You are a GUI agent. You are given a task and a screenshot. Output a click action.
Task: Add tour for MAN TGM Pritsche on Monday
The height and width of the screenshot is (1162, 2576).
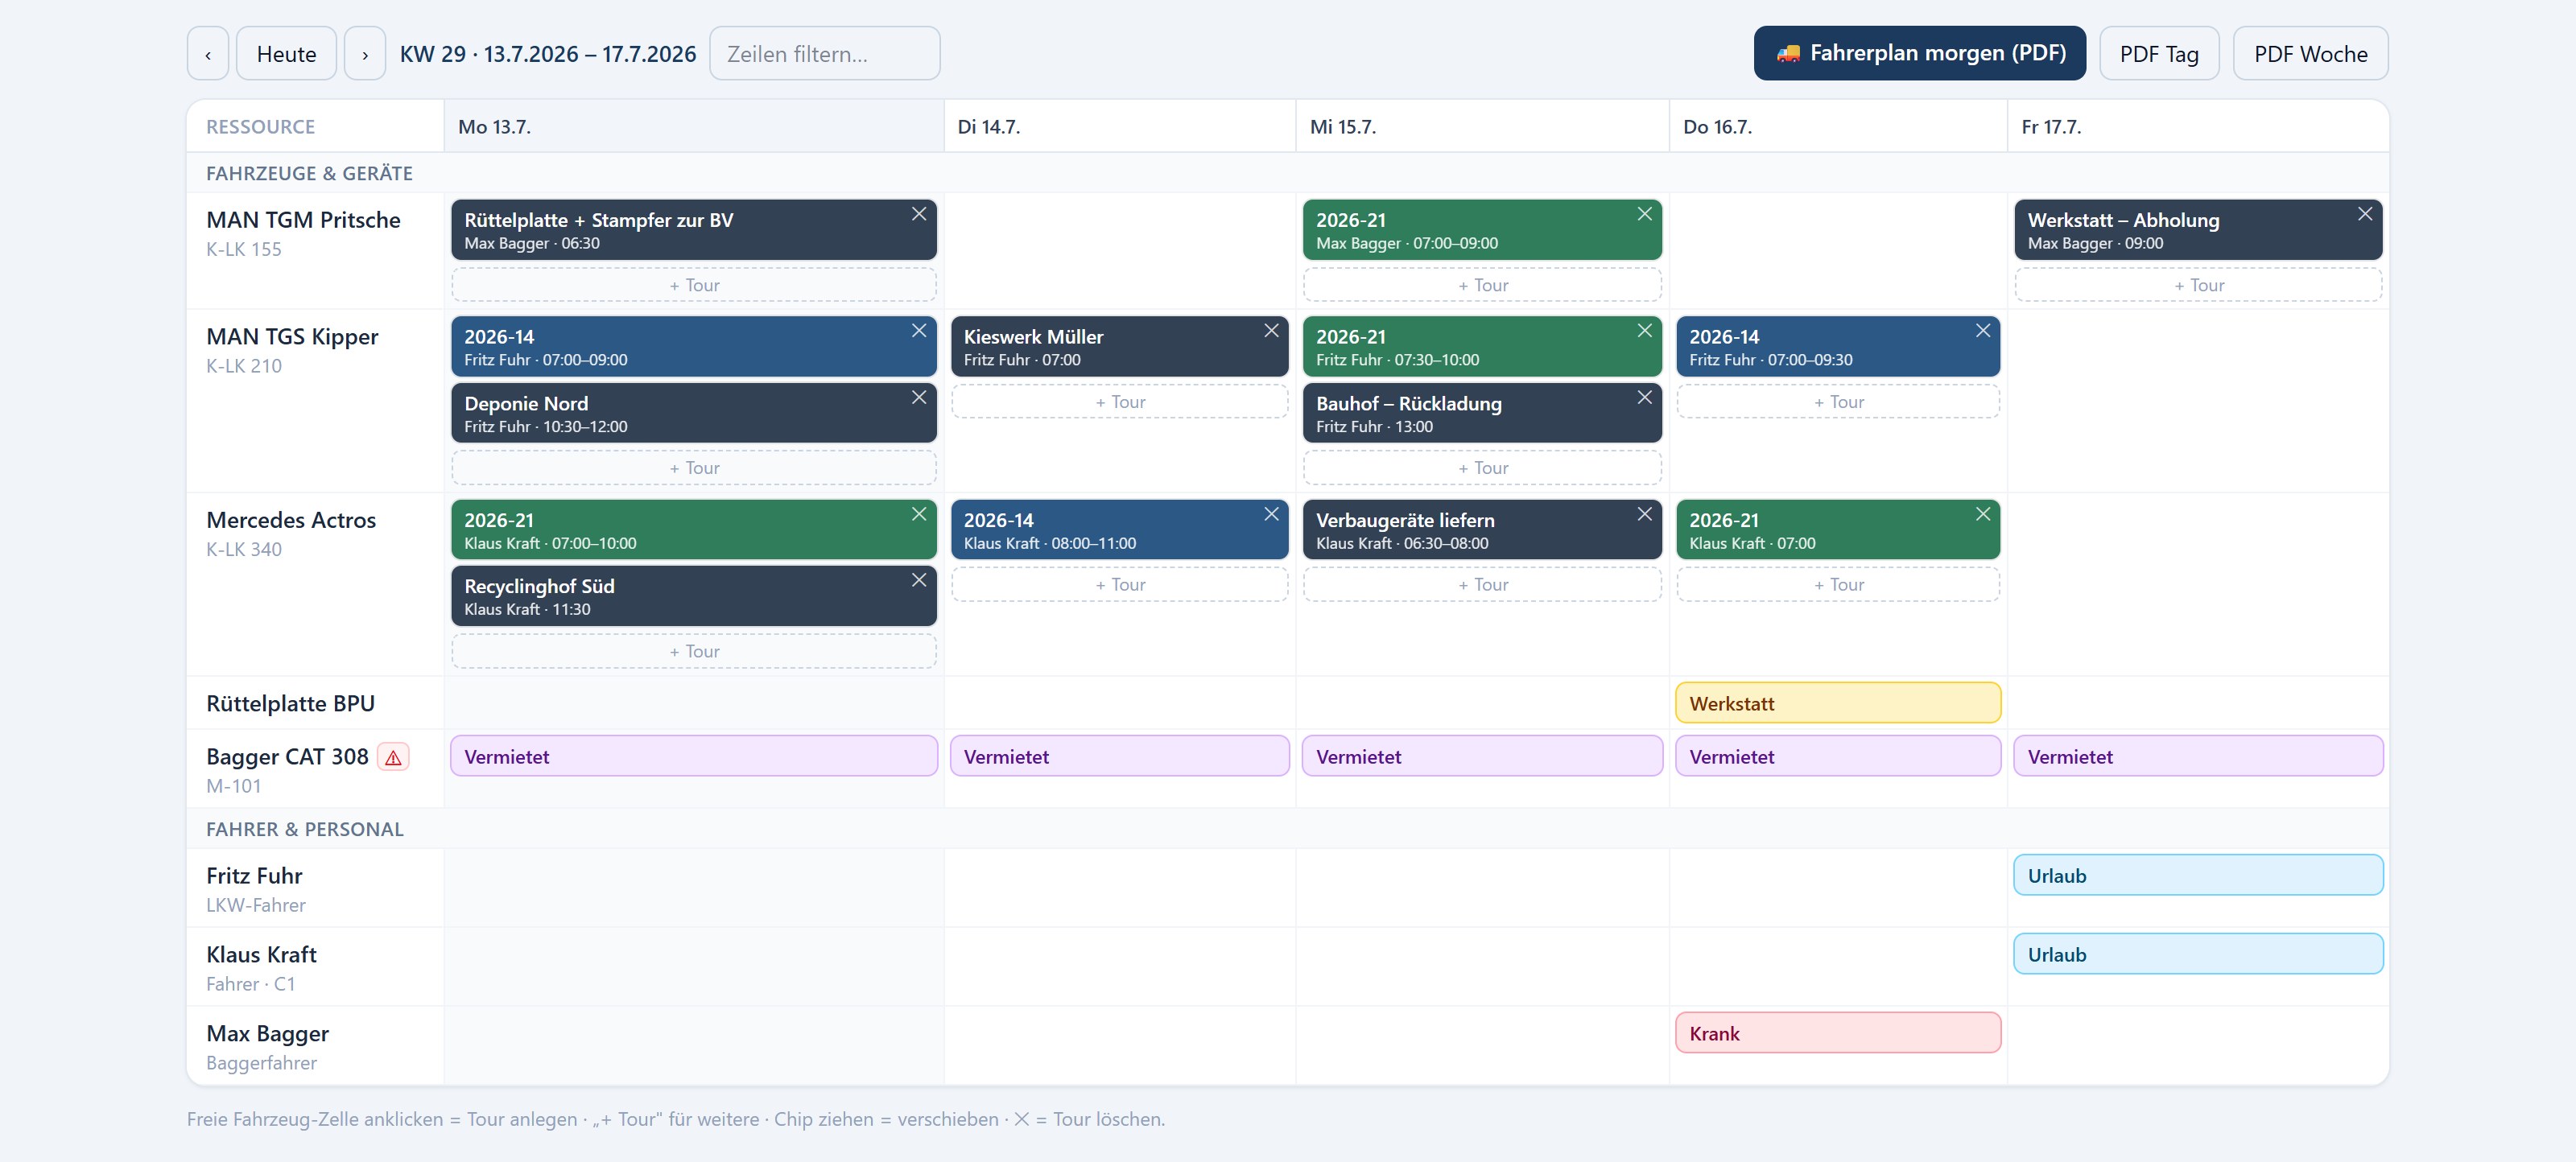[x=694, y=285]
